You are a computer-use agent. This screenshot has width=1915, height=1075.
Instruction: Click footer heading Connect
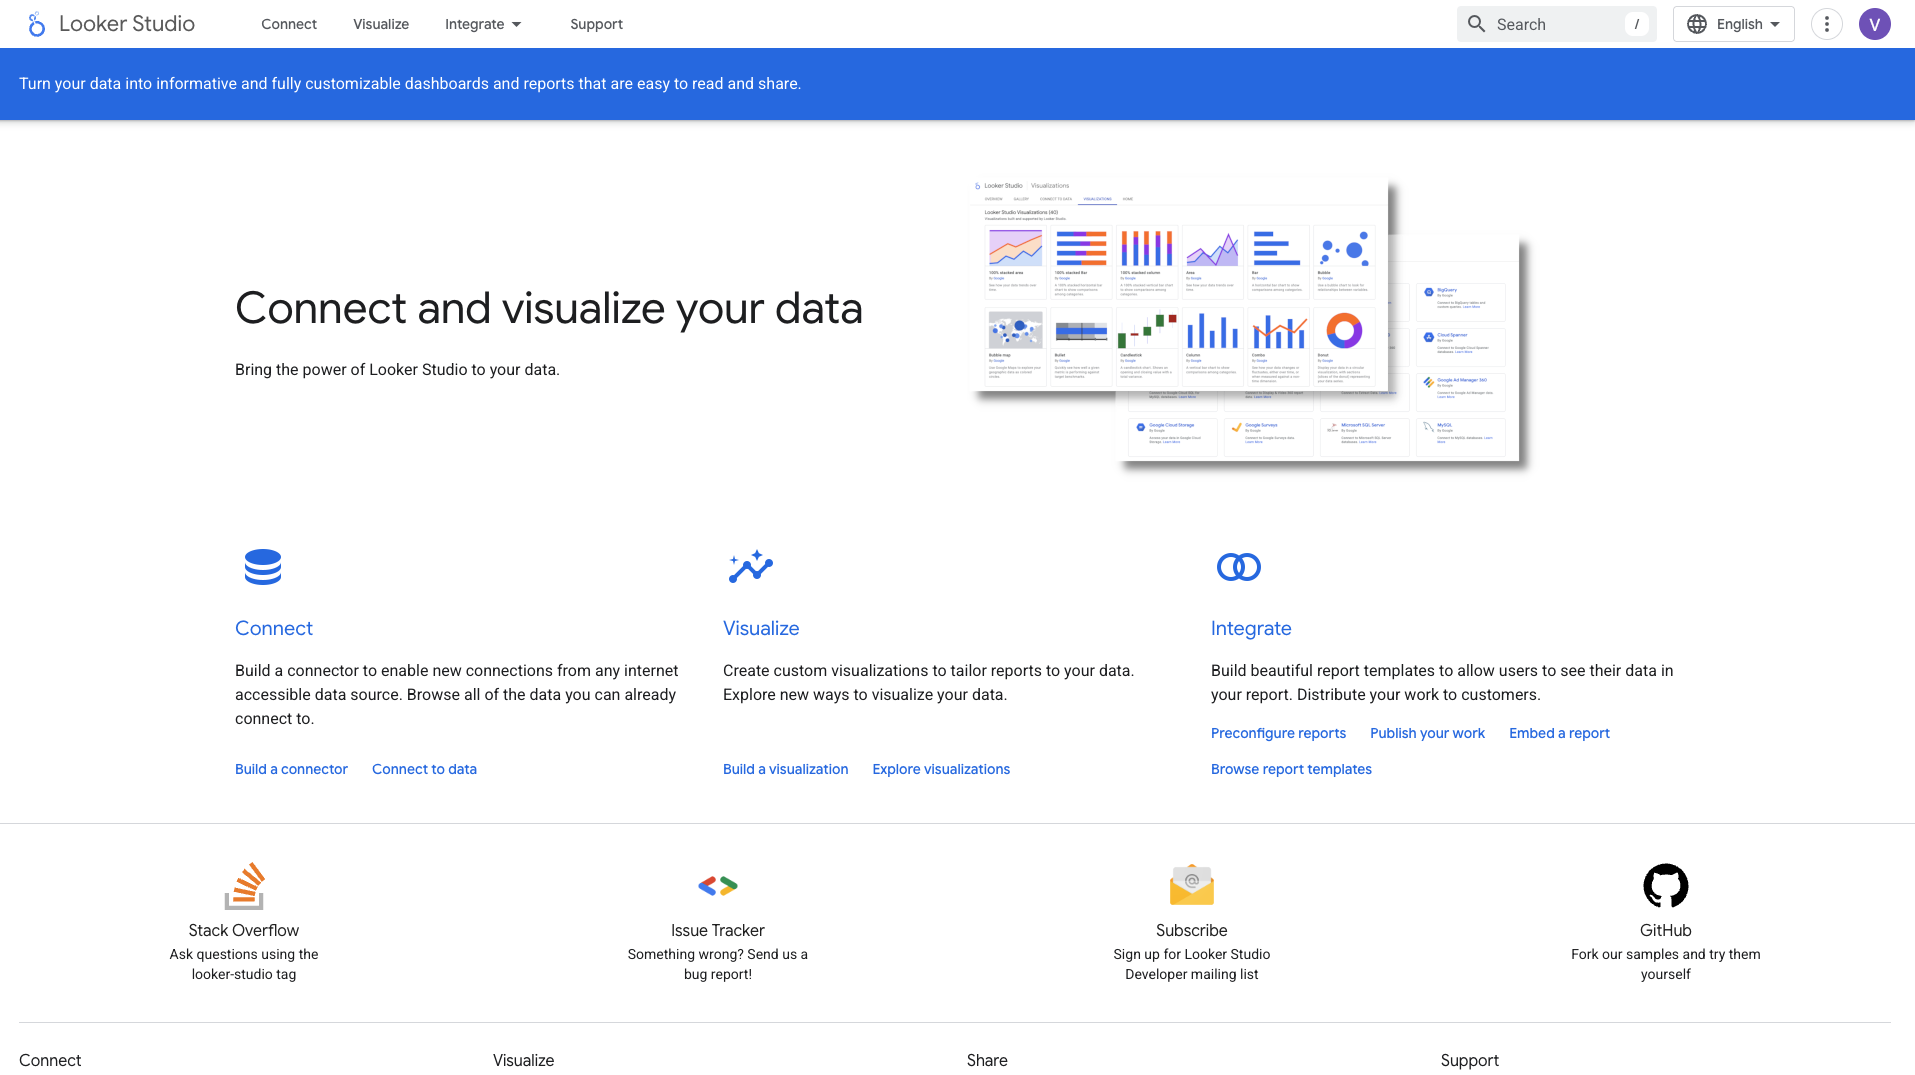(50, 1060)
